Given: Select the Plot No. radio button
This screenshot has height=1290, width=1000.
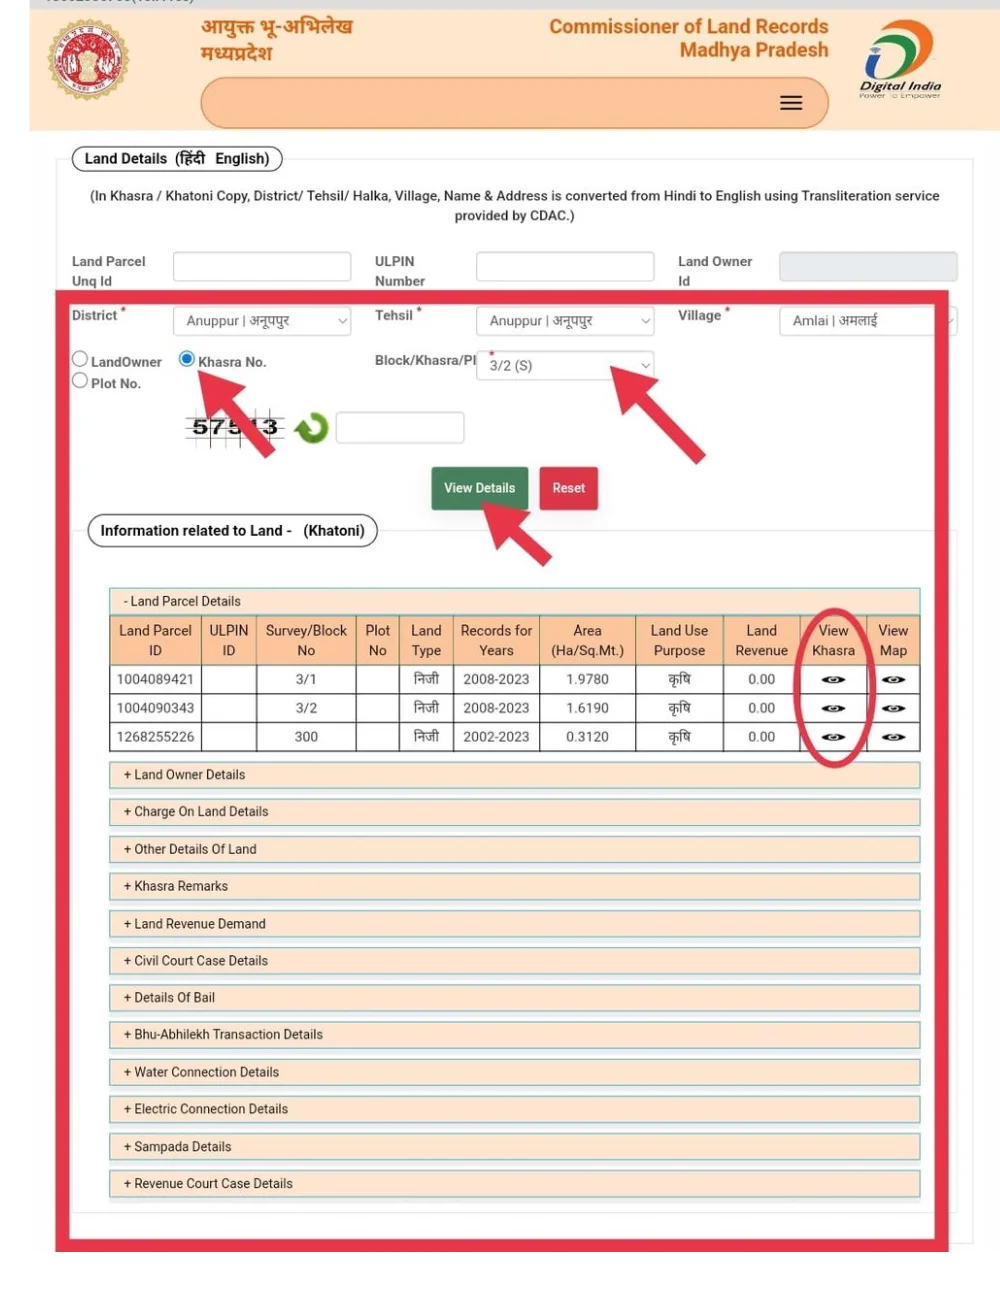Looking at the screenshot, I should coord(80,381).
